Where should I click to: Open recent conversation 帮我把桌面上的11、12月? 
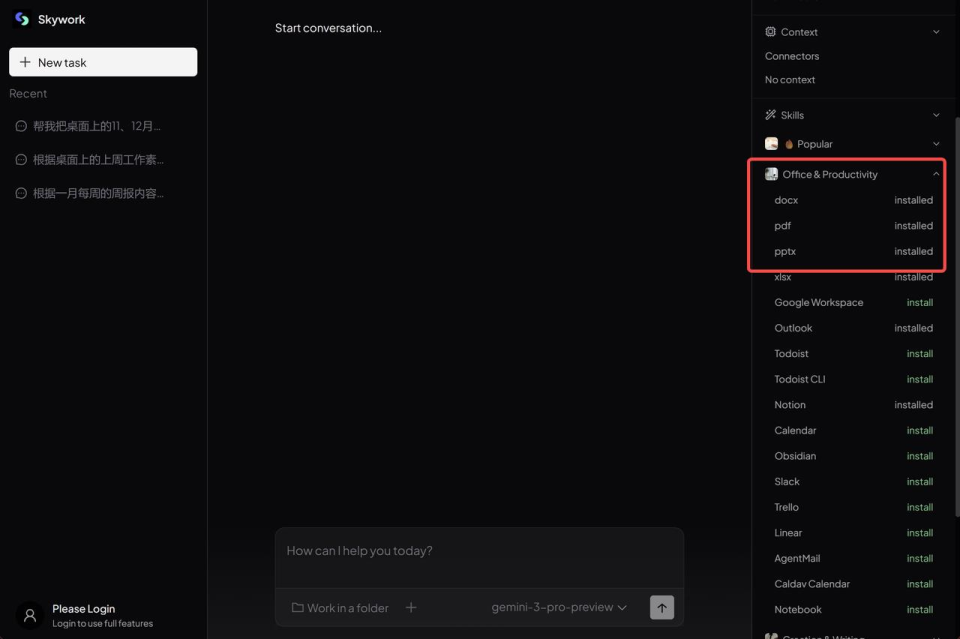pyautogui.click(x=97, y=126)
